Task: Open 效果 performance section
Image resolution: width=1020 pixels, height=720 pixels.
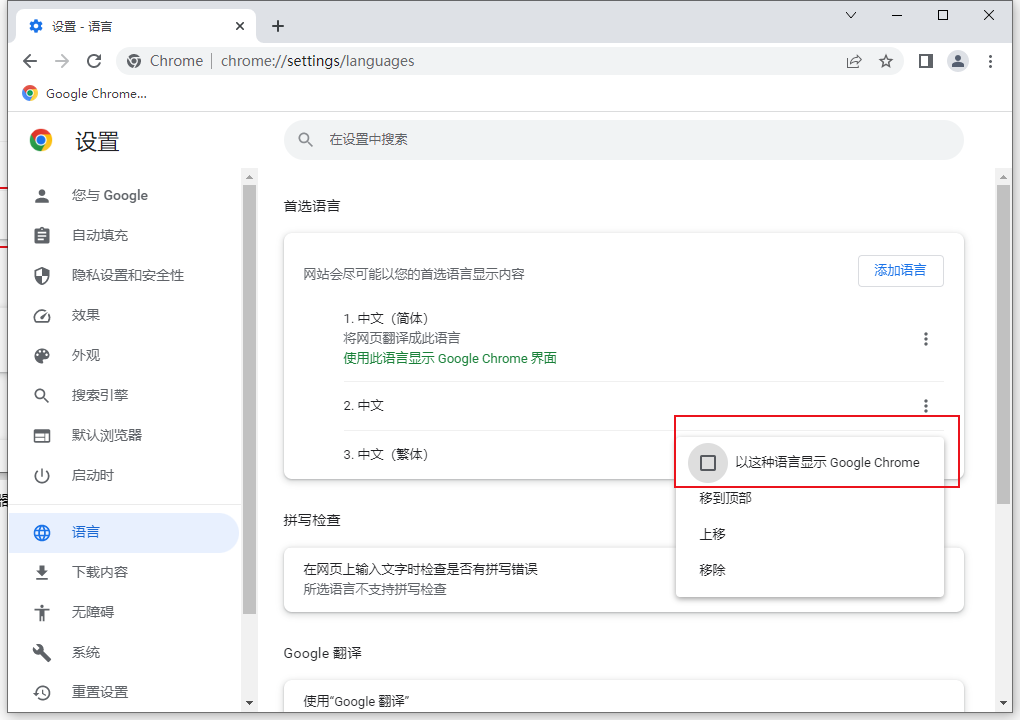Action: pos(124,315)
